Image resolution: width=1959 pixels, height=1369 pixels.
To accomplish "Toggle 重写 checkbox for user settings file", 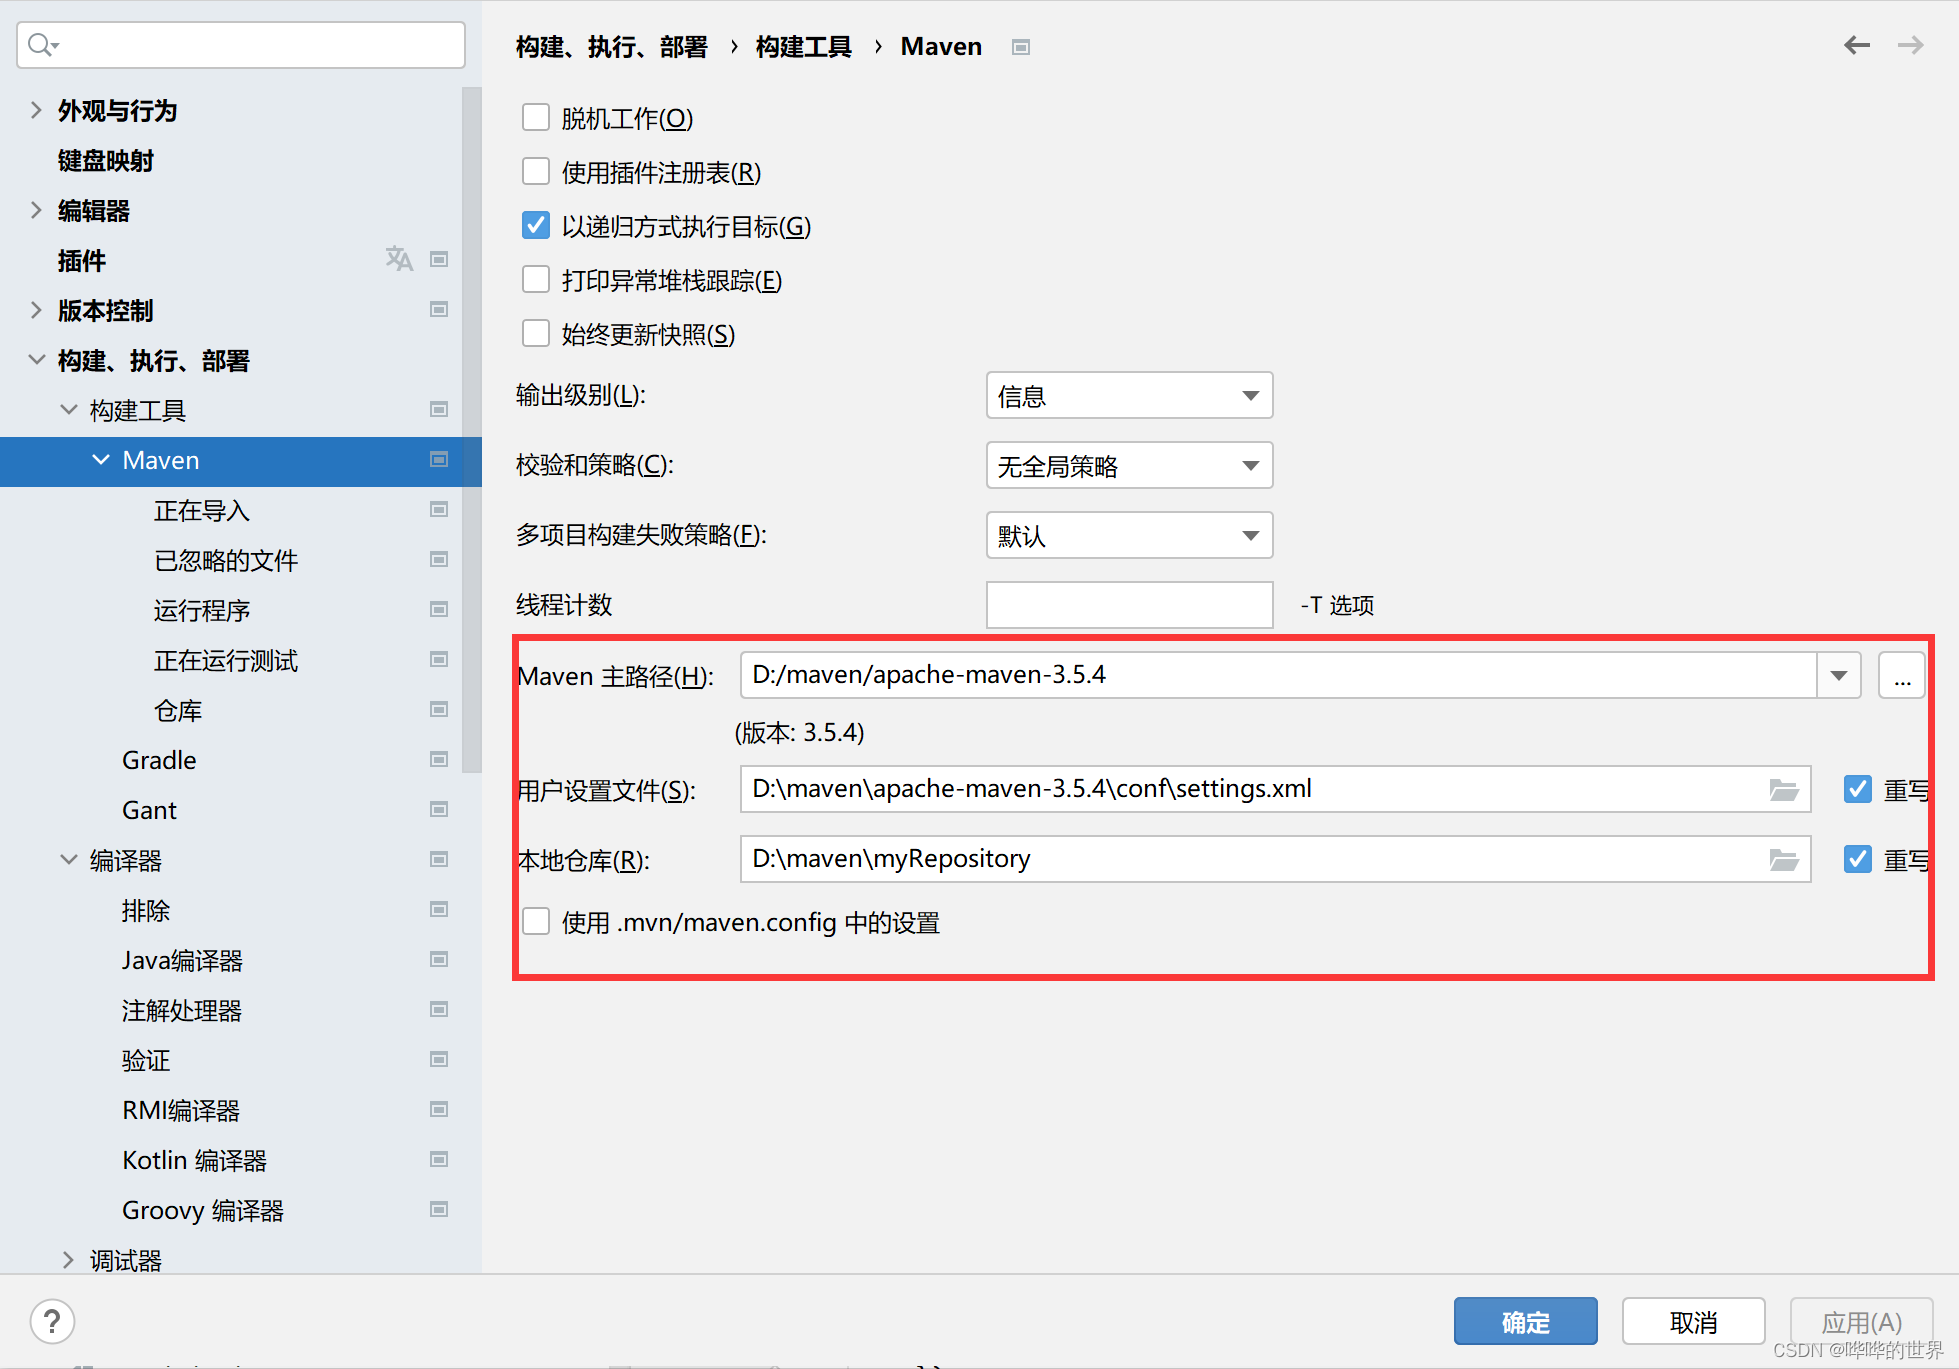I will pos(1857,789).
